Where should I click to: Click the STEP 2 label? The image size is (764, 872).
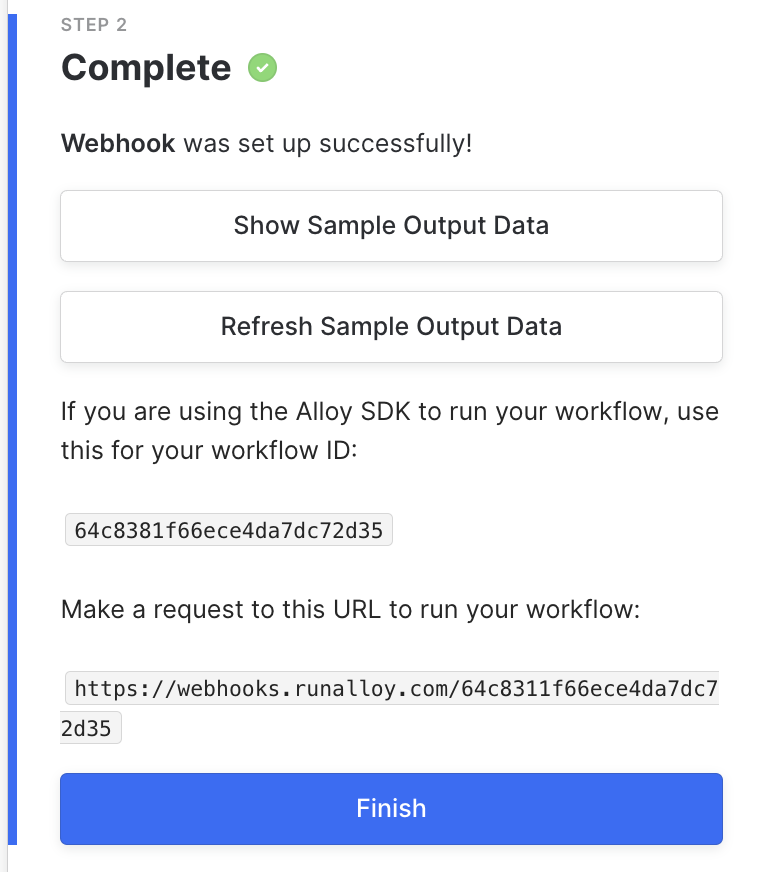(94, 25)
